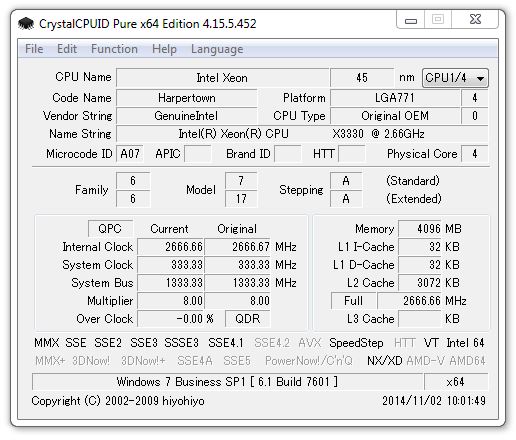This screenshot has height=440, width=516.
Task: Click the SSSE3 feature label
Action: coord(182,343)
